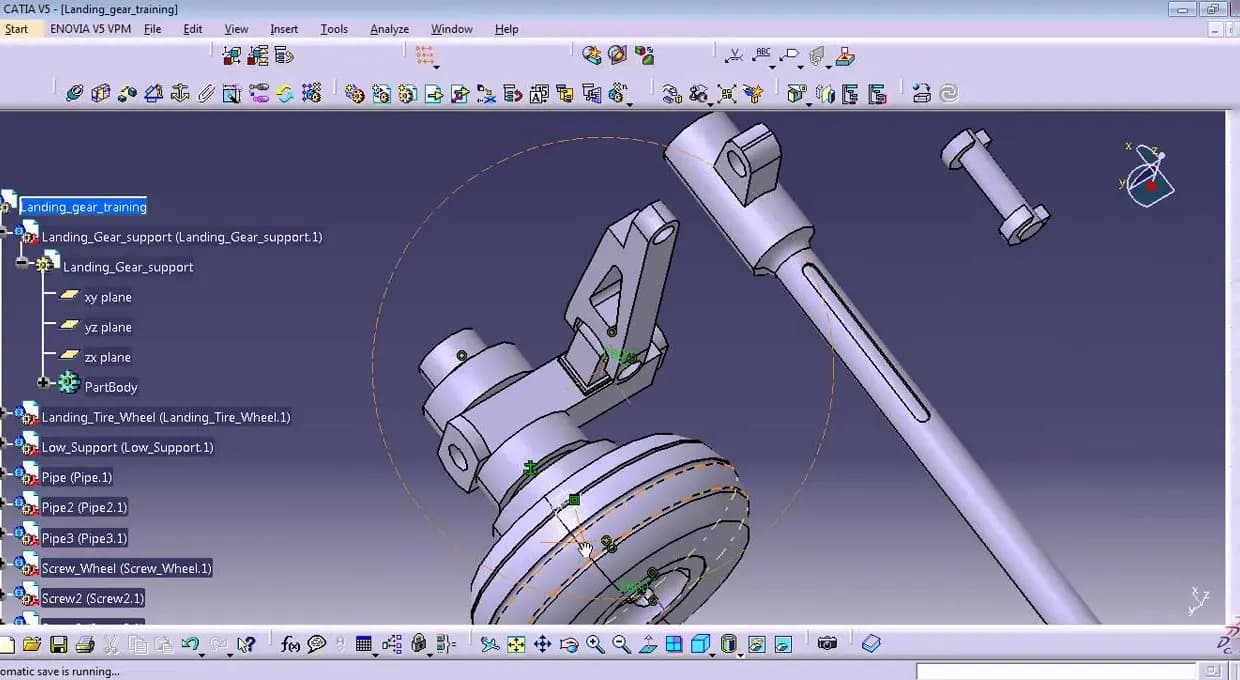Select Low_Support (Low_Support.1) in tree

pyautogui.click(x=127, y=447)
